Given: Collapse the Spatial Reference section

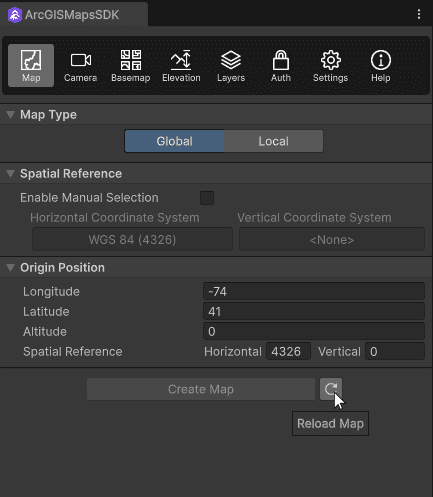Looking at the screenshot, I should click(11, 174).
